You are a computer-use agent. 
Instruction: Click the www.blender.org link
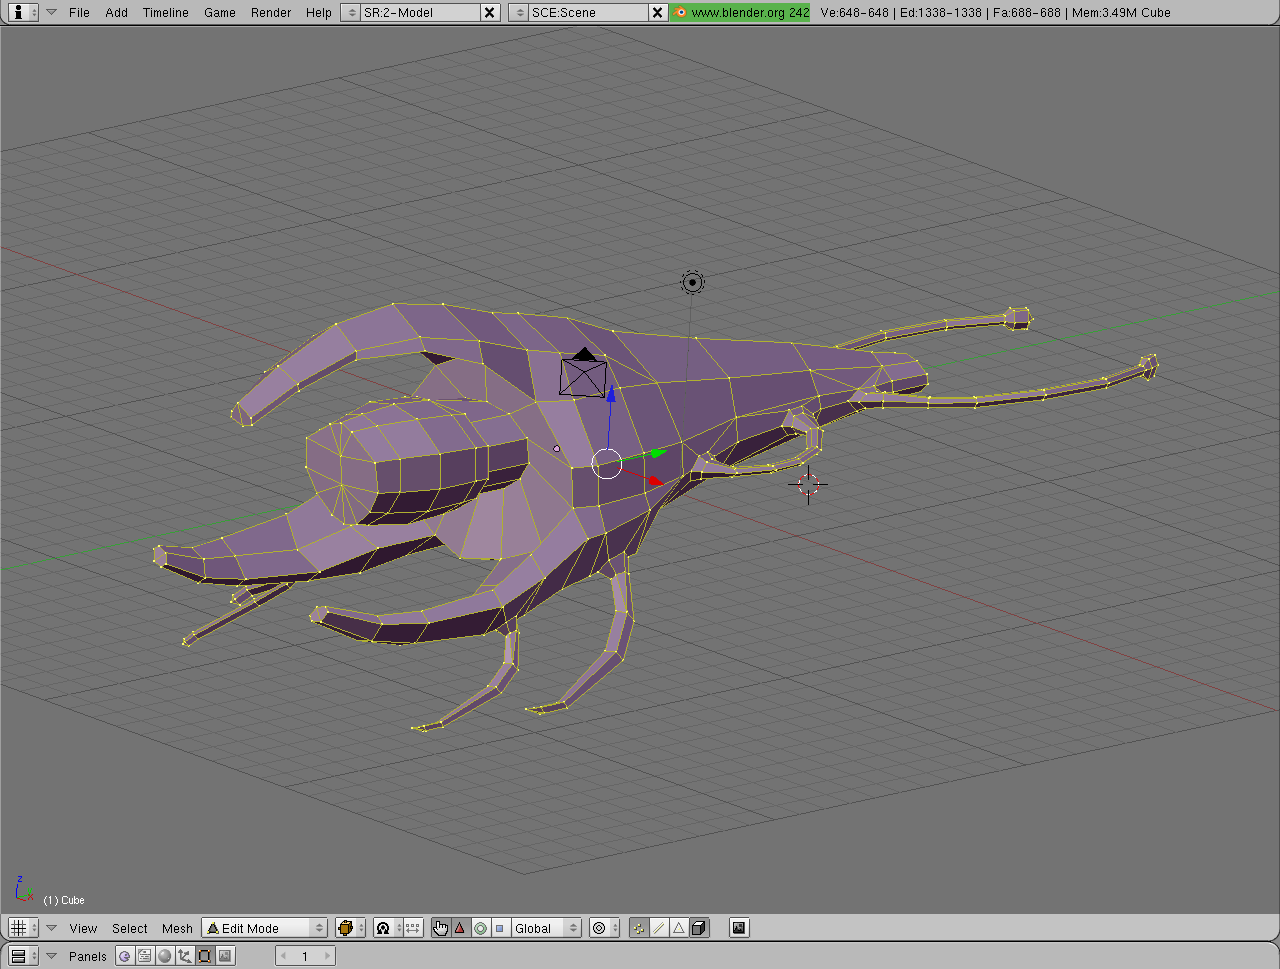point(741,13)
